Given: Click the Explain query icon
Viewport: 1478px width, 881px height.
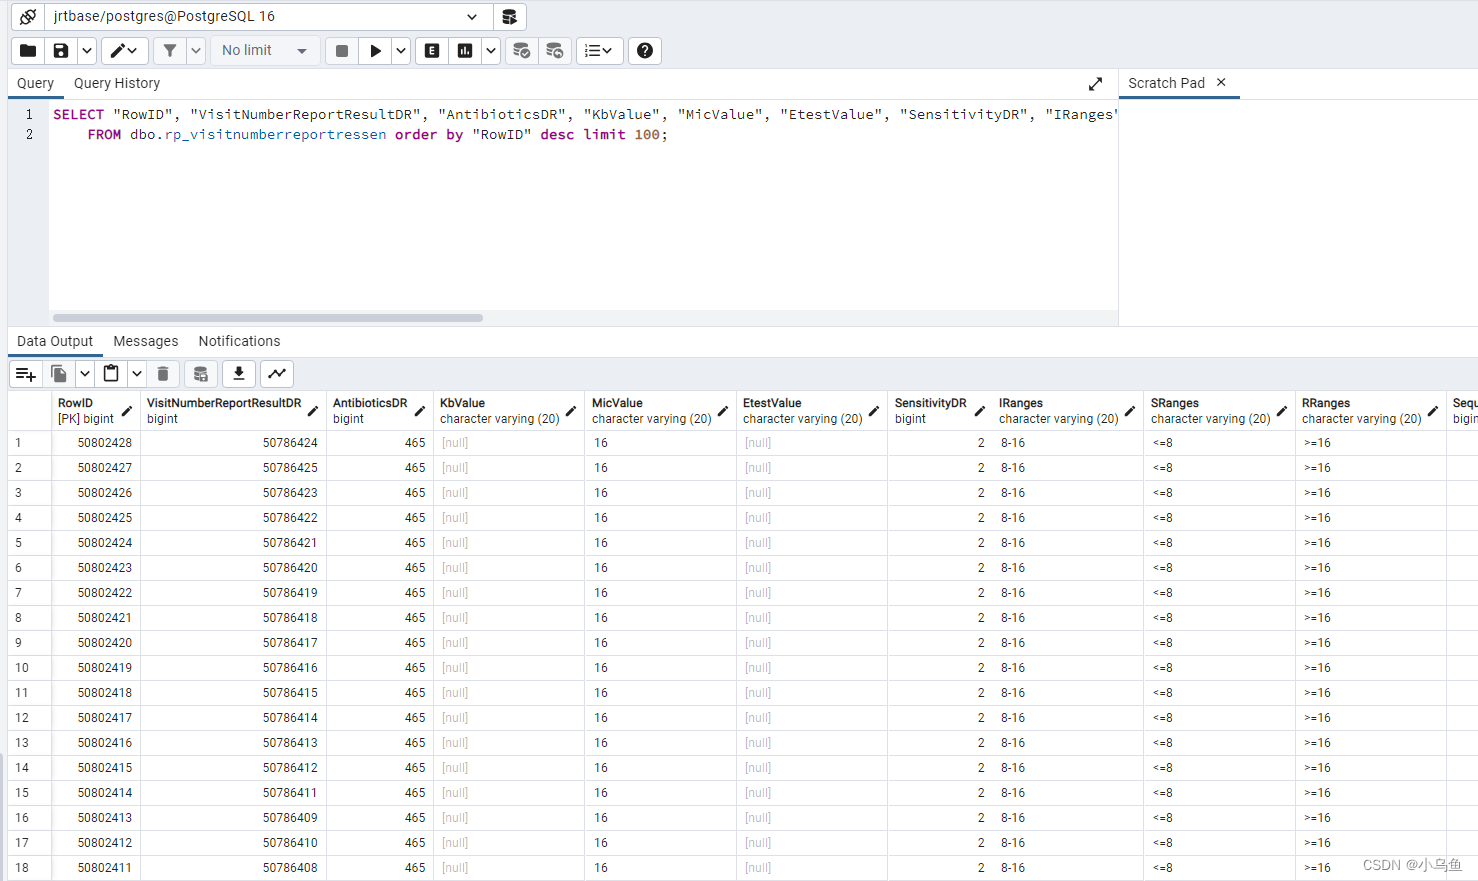Looking at the screenshot, I should 432,51.
